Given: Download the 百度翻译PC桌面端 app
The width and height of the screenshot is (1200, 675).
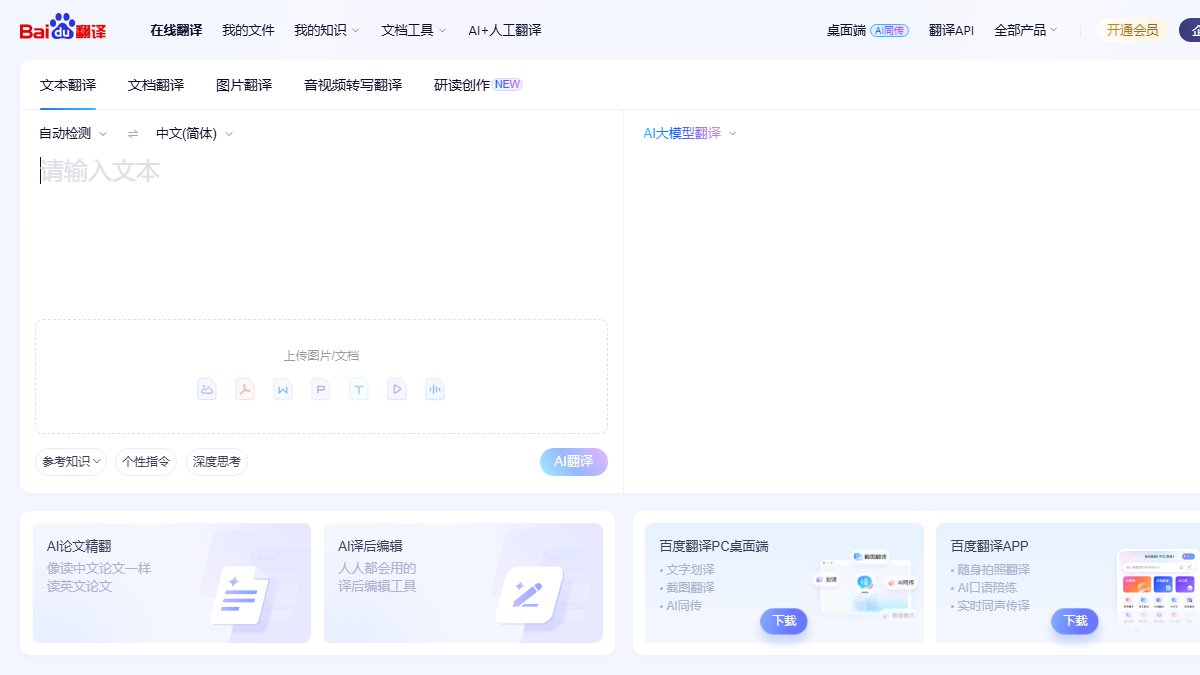Looking at the screenshot, I should [784, 621].
